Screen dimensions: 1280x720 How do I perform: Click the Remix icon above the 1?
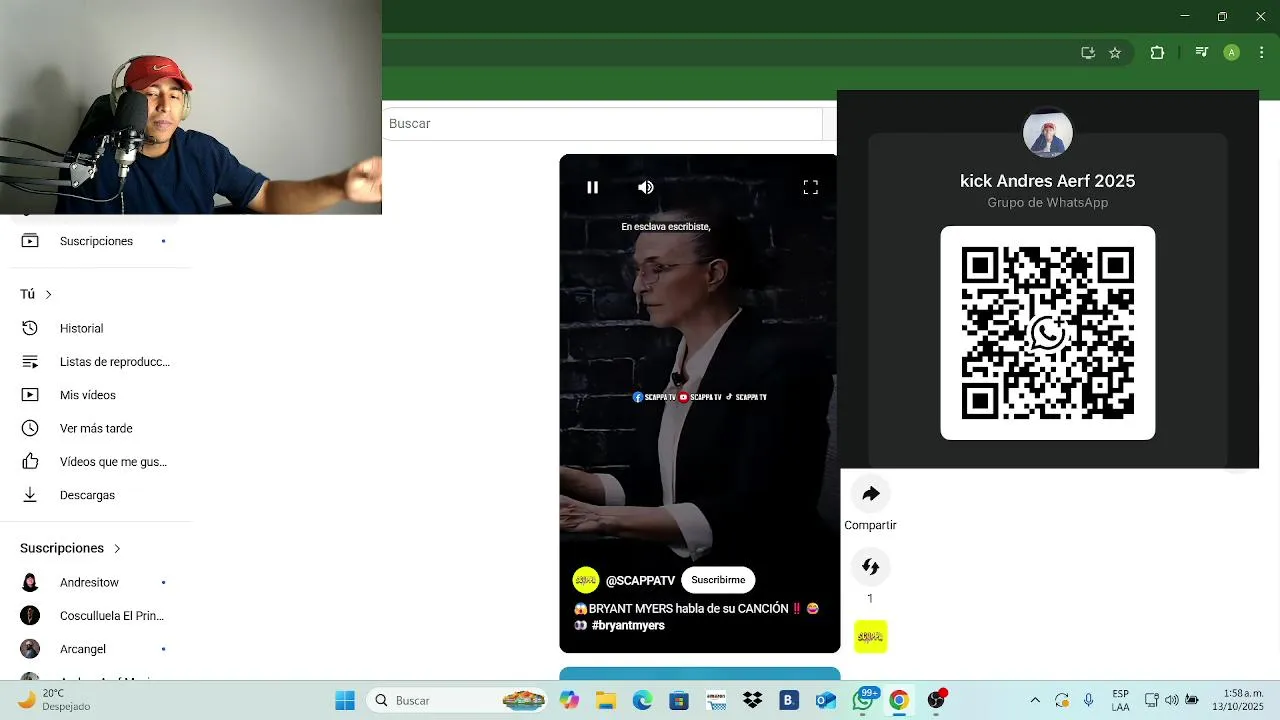[x=871, y=567]
